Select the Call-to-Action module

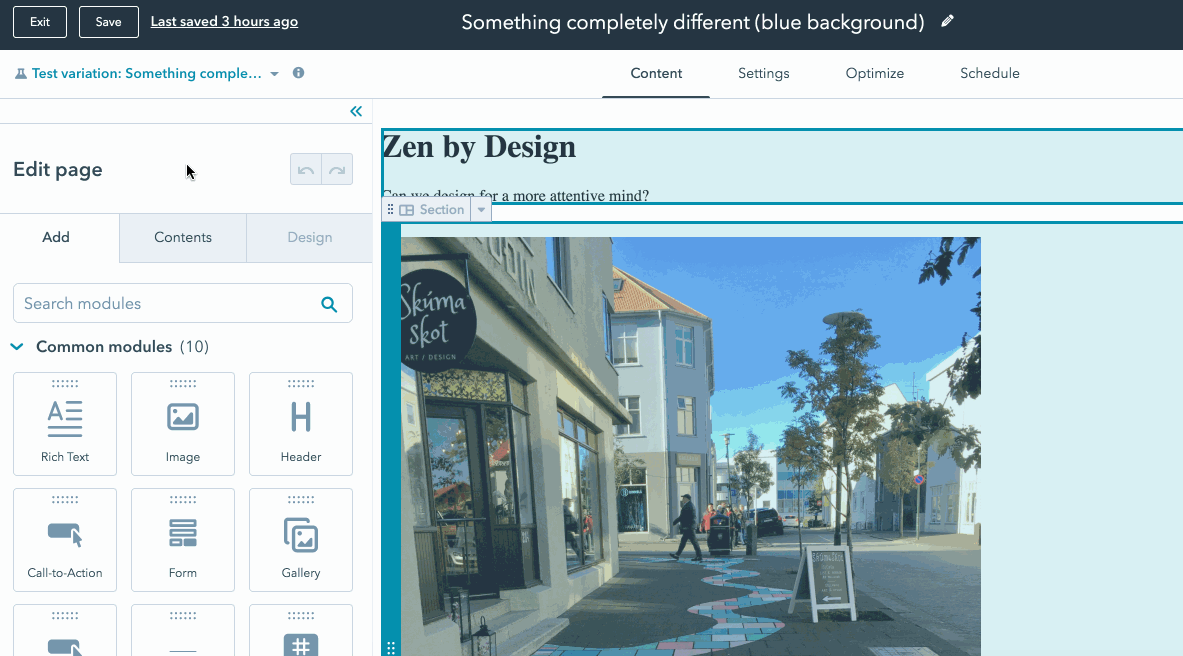pyautogui.click(x=65, y=541)
